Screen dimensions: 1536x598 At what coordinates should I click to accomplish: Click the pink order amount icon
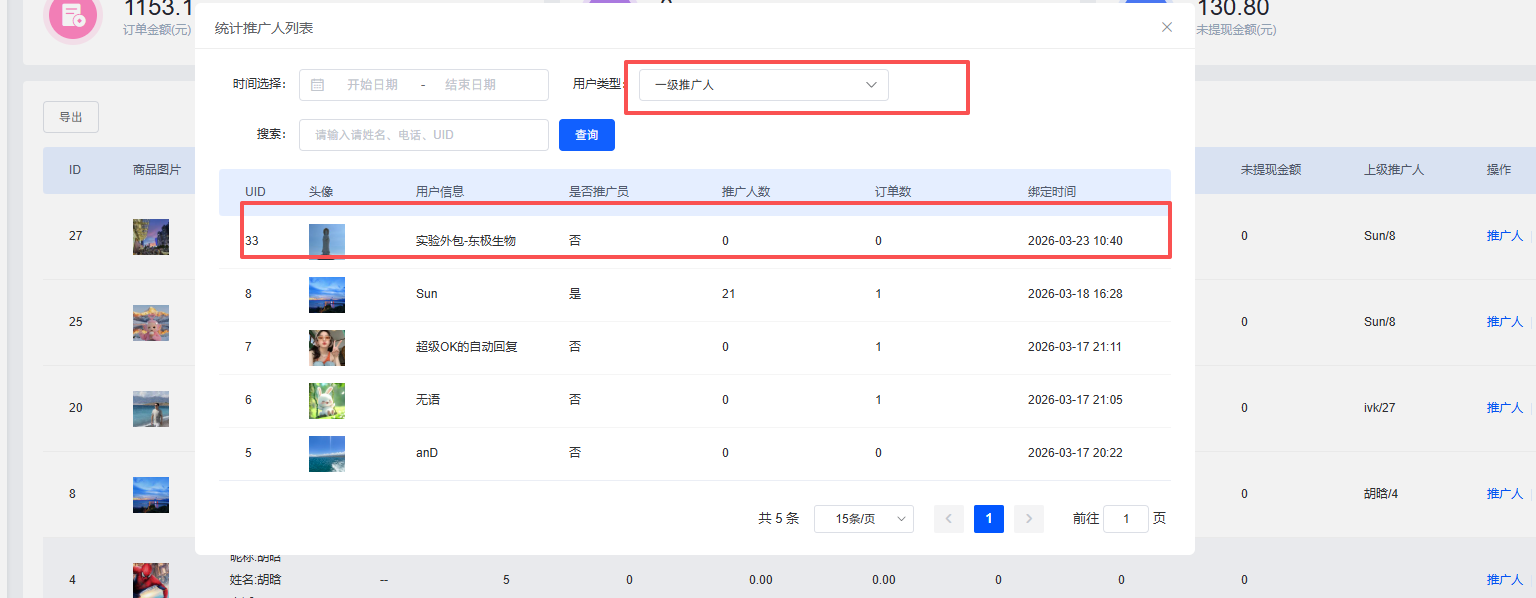click(72, 15)
